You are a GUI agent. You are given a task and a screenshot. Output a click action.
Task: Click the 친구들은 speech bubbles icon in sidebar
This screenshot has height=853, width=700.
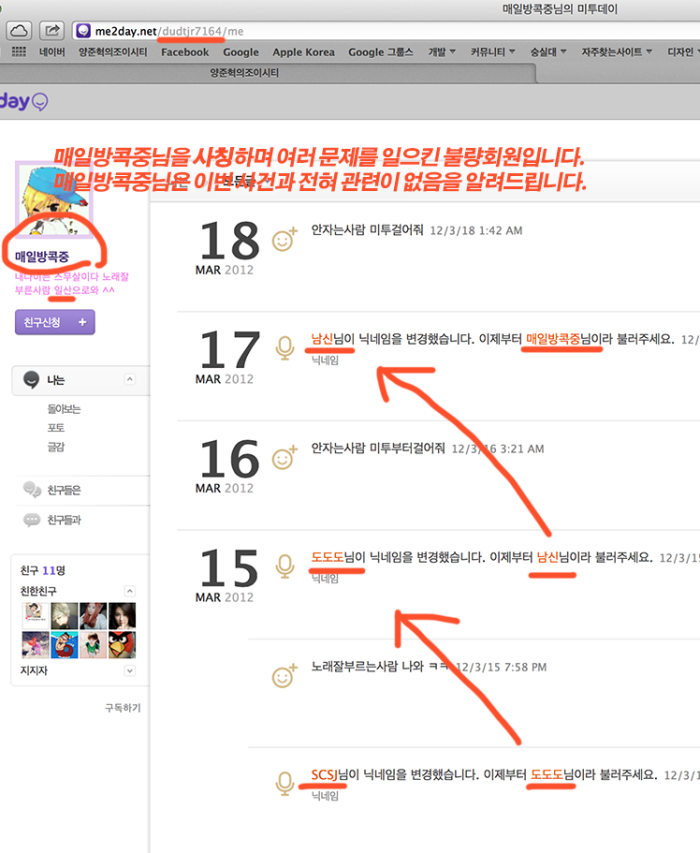[x=32, y=490]
